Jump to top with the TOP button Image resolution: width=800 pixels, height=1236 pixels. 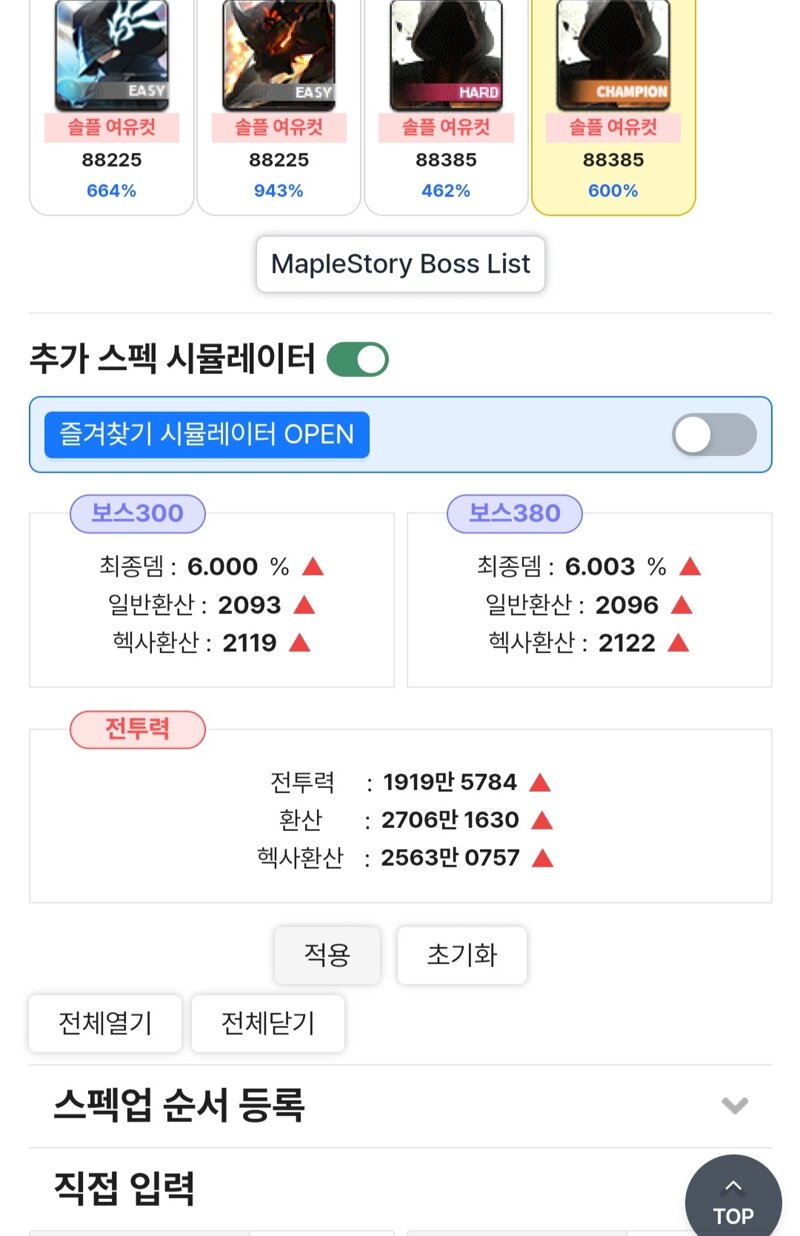(x=733, y=1200)
